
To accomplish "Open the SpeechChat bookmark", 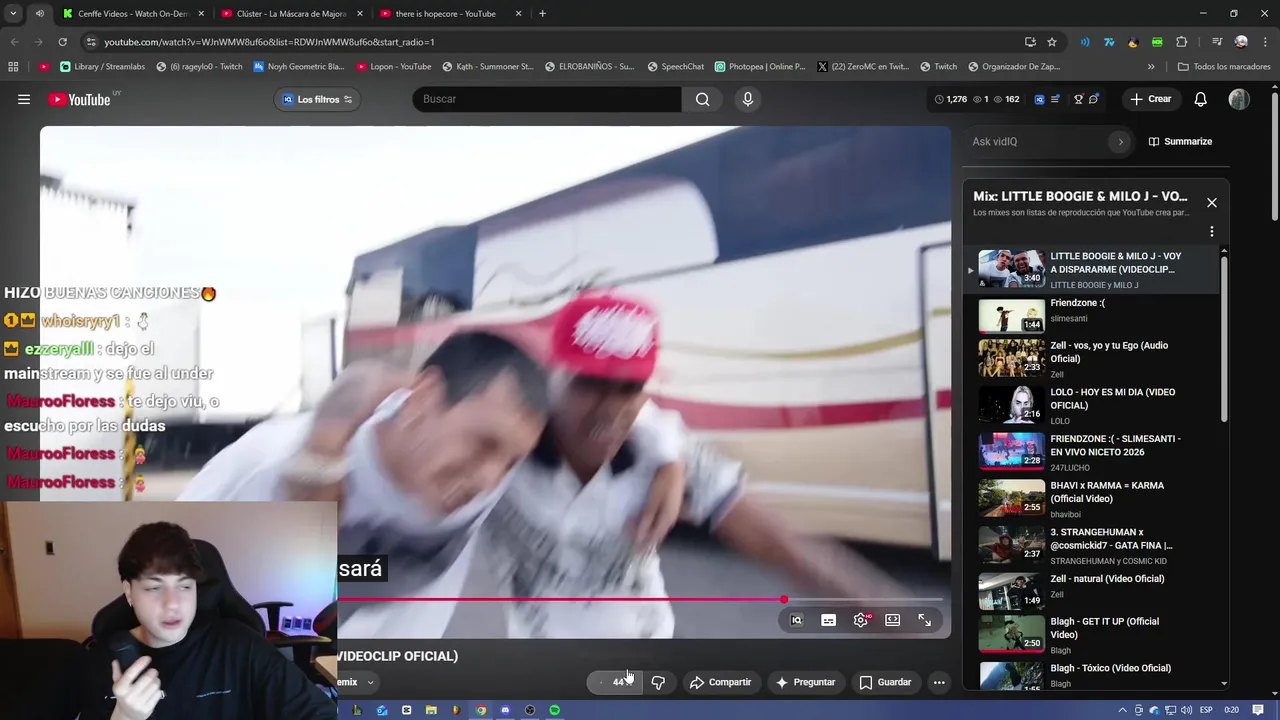I will (675, 67).
